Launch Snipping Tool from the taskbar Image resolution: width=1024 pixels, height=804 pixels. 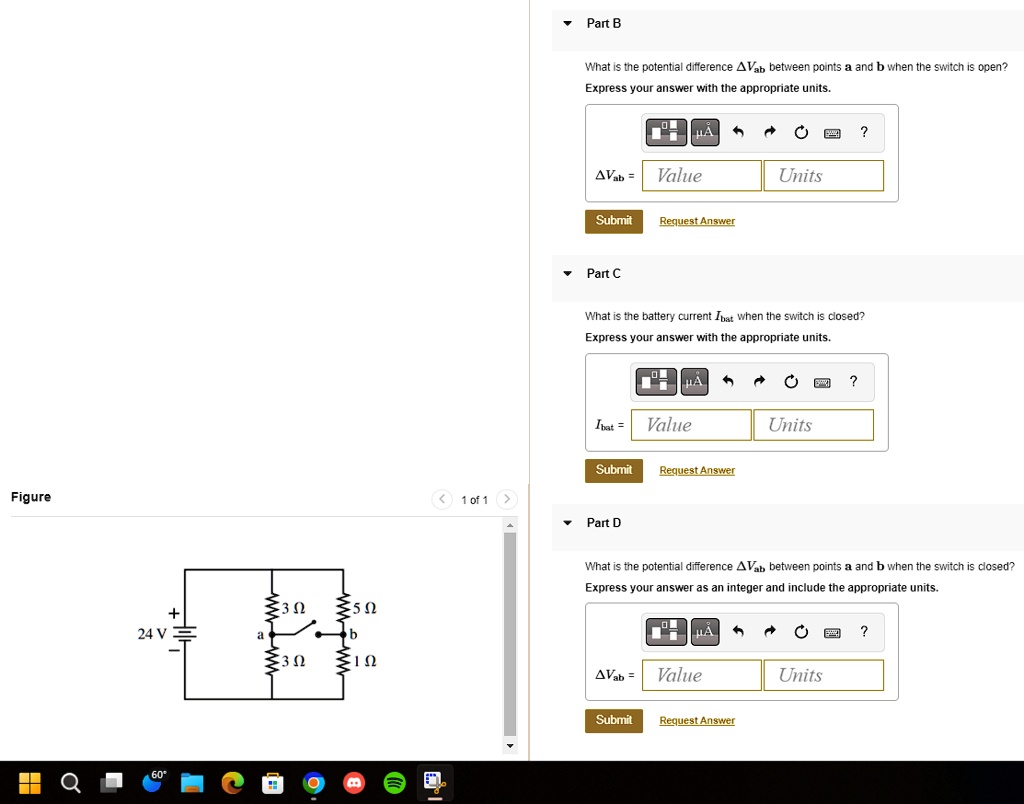(x=434, y=783)
